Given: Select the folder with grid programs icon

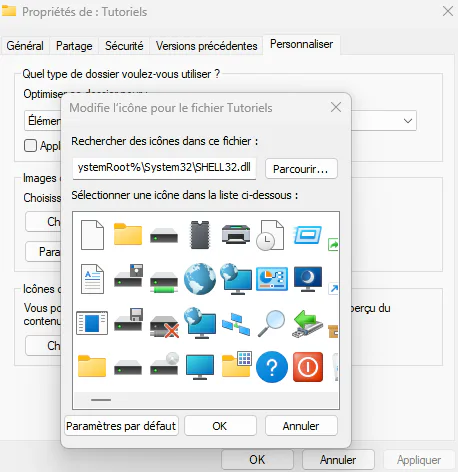Looking at the screenshot, I should point(237,364).
